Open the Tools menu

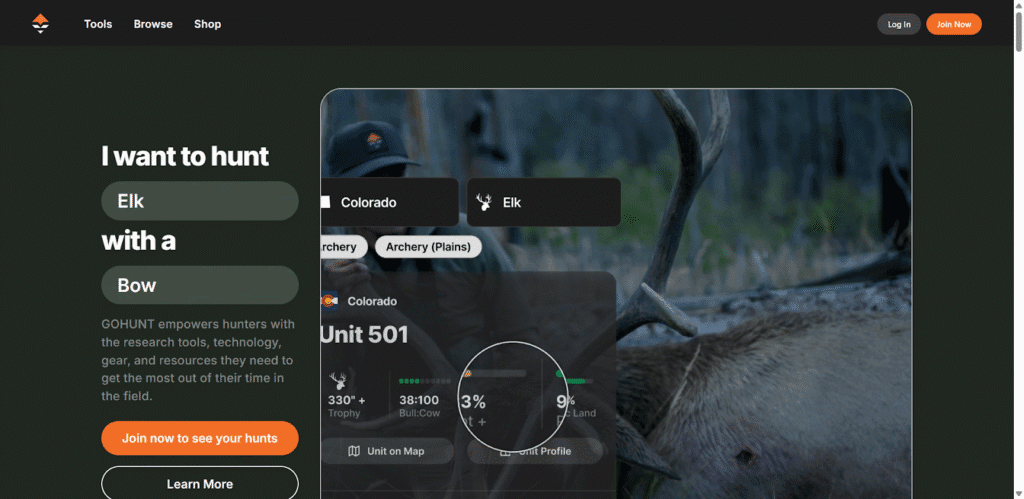(x=98, y=24)
